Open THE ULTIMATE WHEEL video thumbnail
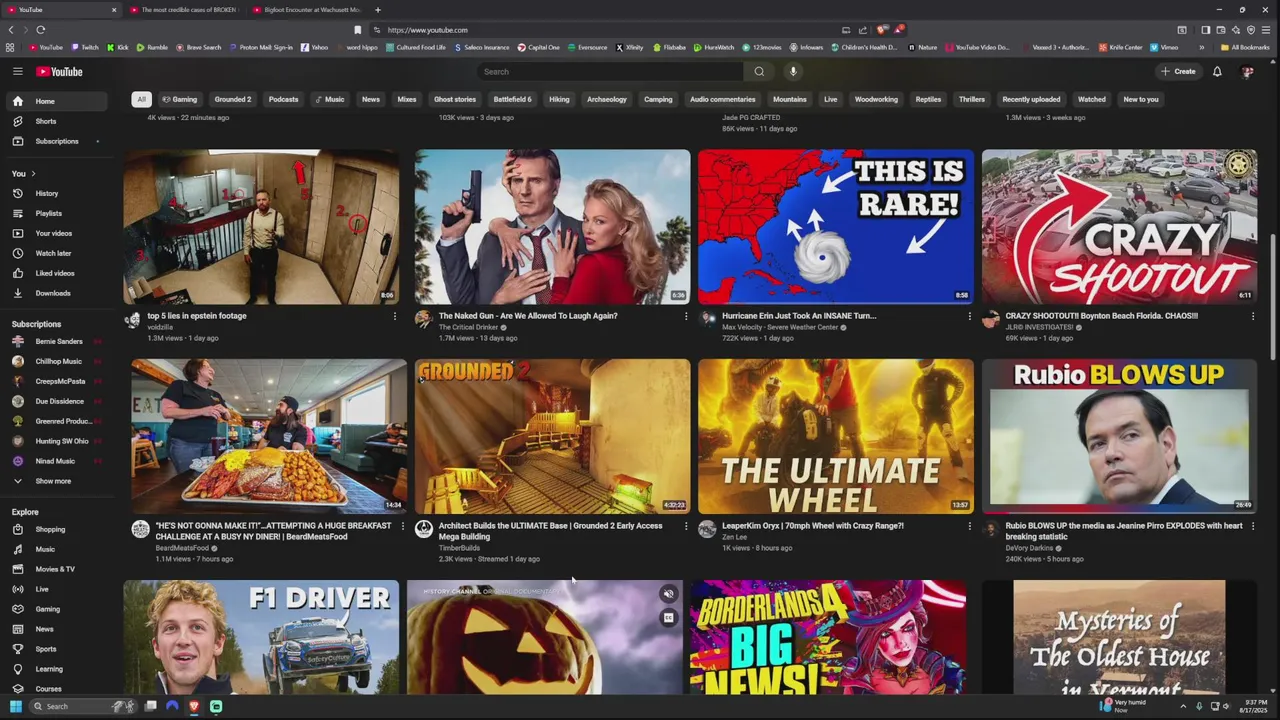The height and width of the screenshot is (720, 1280). [x=835, y=436]
